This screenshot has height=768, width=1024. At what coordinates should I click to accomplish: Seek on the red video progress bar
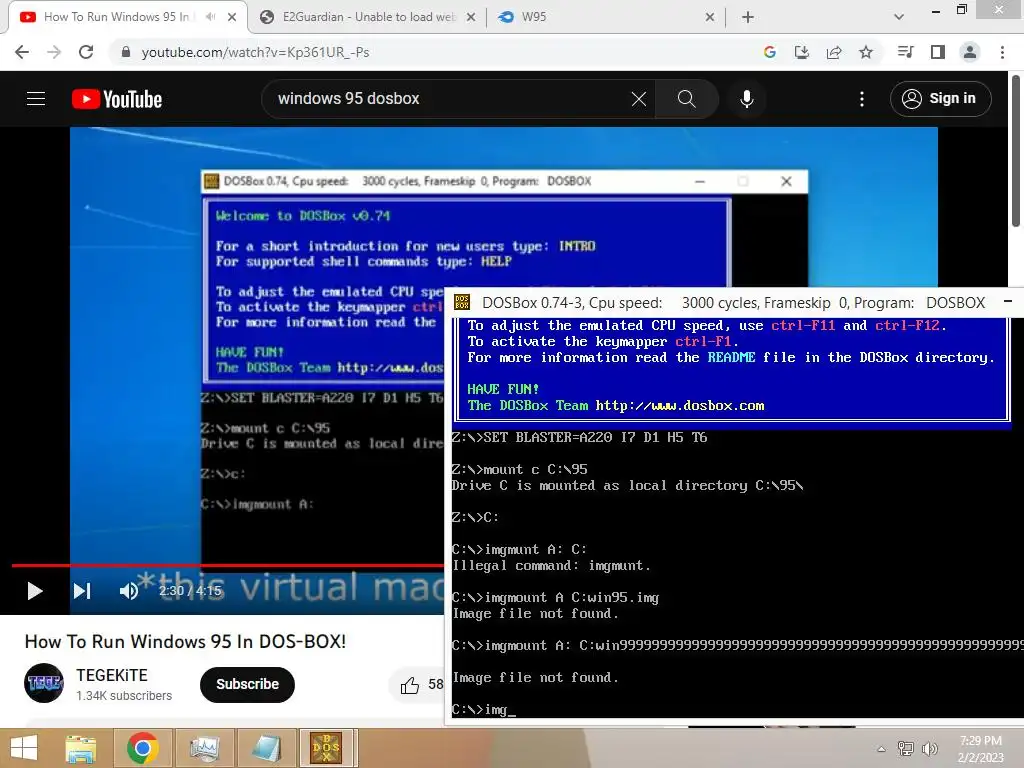pyautogui.click(x=227, y=565)
